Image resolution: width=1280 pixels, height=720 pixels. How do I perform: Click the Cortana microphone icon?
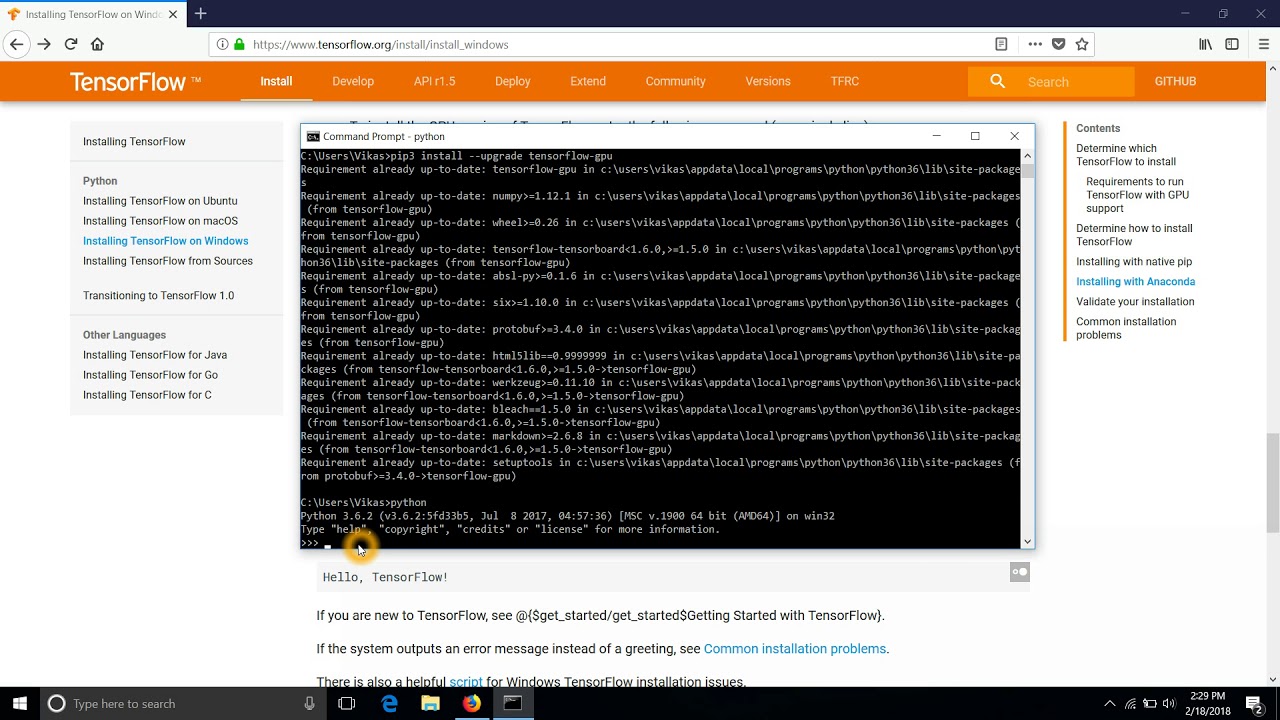tap(310, 703)
